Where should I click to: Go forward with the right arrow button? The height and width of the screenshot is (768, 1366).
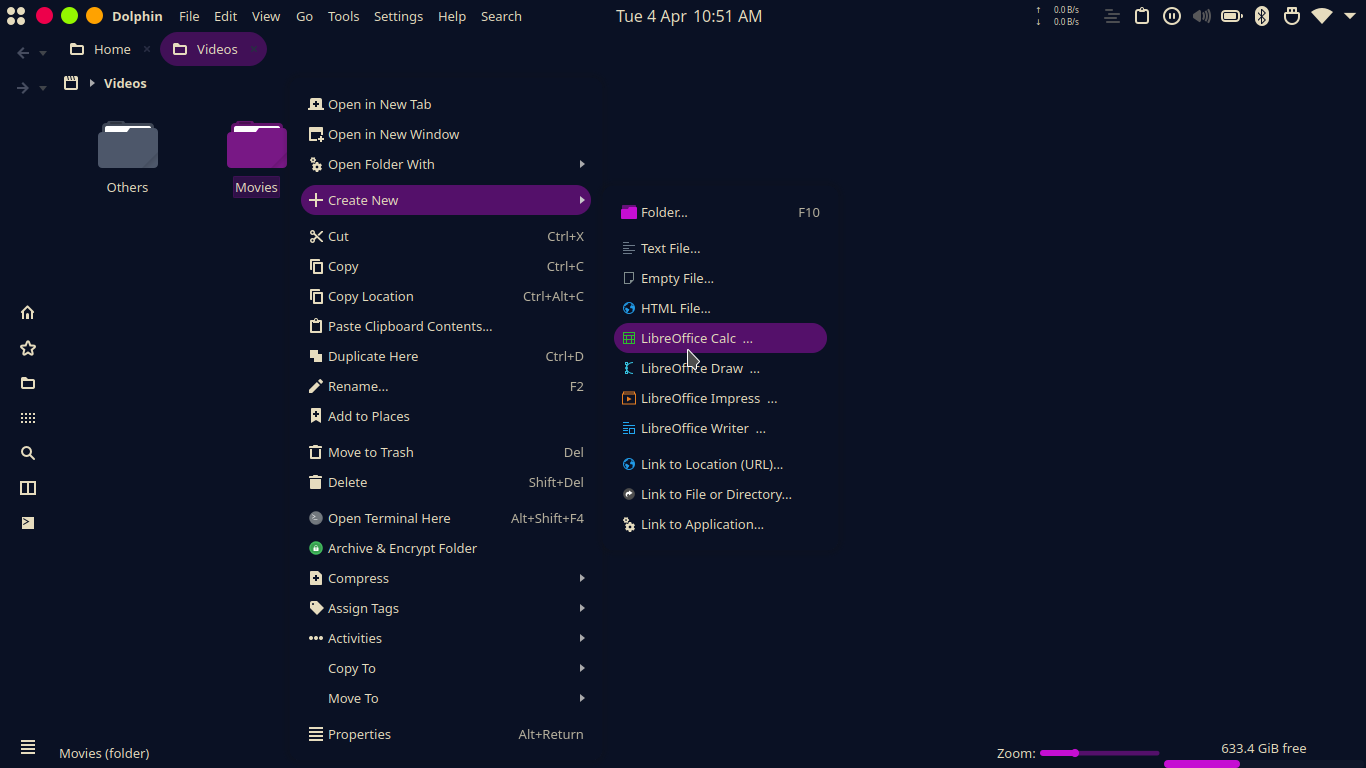pyautogui.click(x=23, y=88)
